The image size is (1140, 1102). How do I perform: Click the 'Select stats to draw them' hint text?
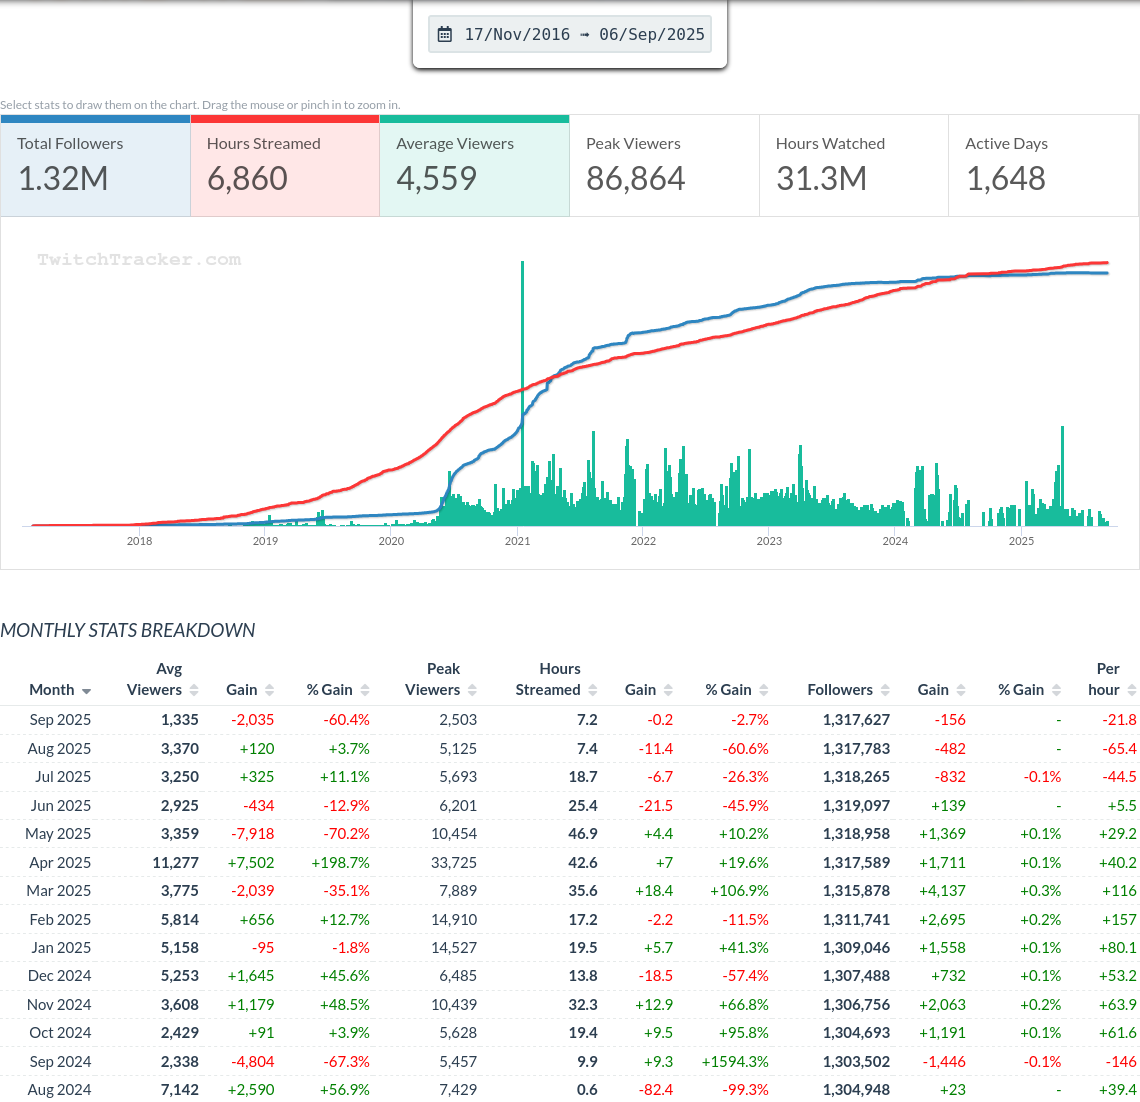[x=200, y=105]
